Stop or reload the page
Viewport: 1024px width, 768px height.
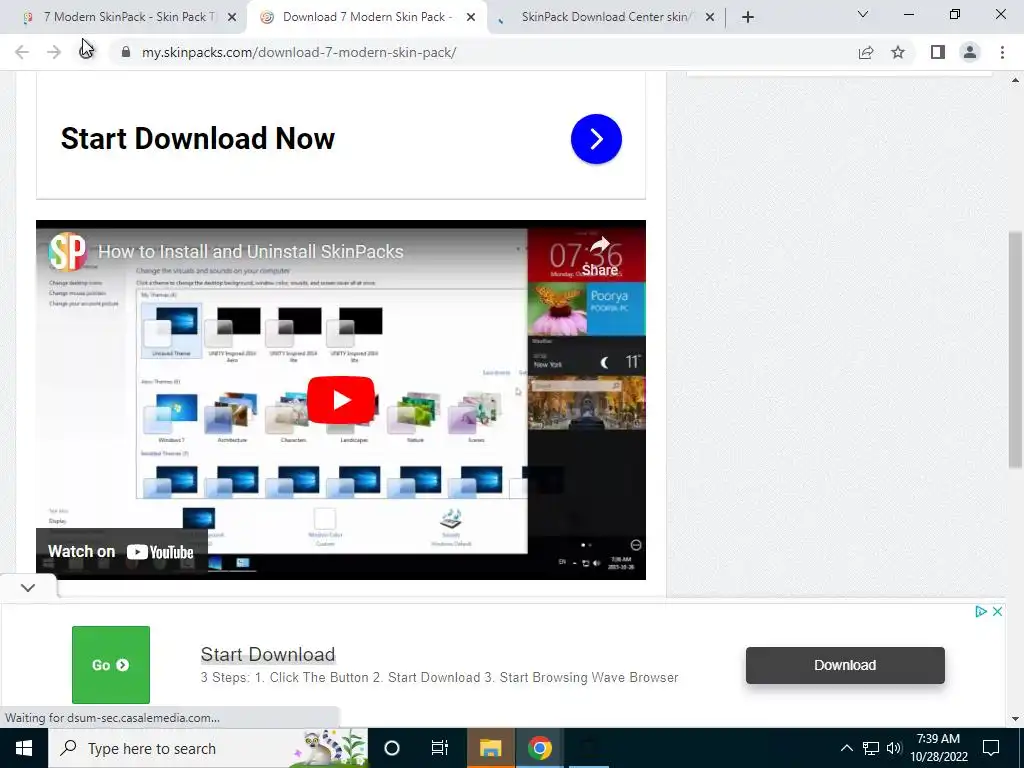point(87,52)
